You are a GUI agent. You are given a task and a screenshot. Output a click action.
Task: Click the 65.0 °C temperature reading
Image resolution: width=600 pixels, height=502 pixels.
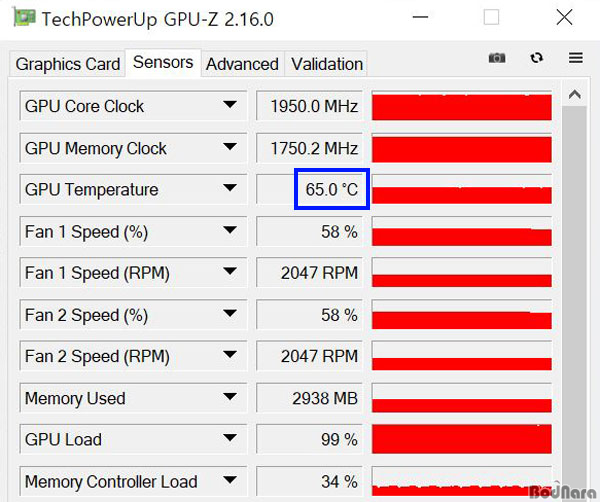[x=331, y=189]
